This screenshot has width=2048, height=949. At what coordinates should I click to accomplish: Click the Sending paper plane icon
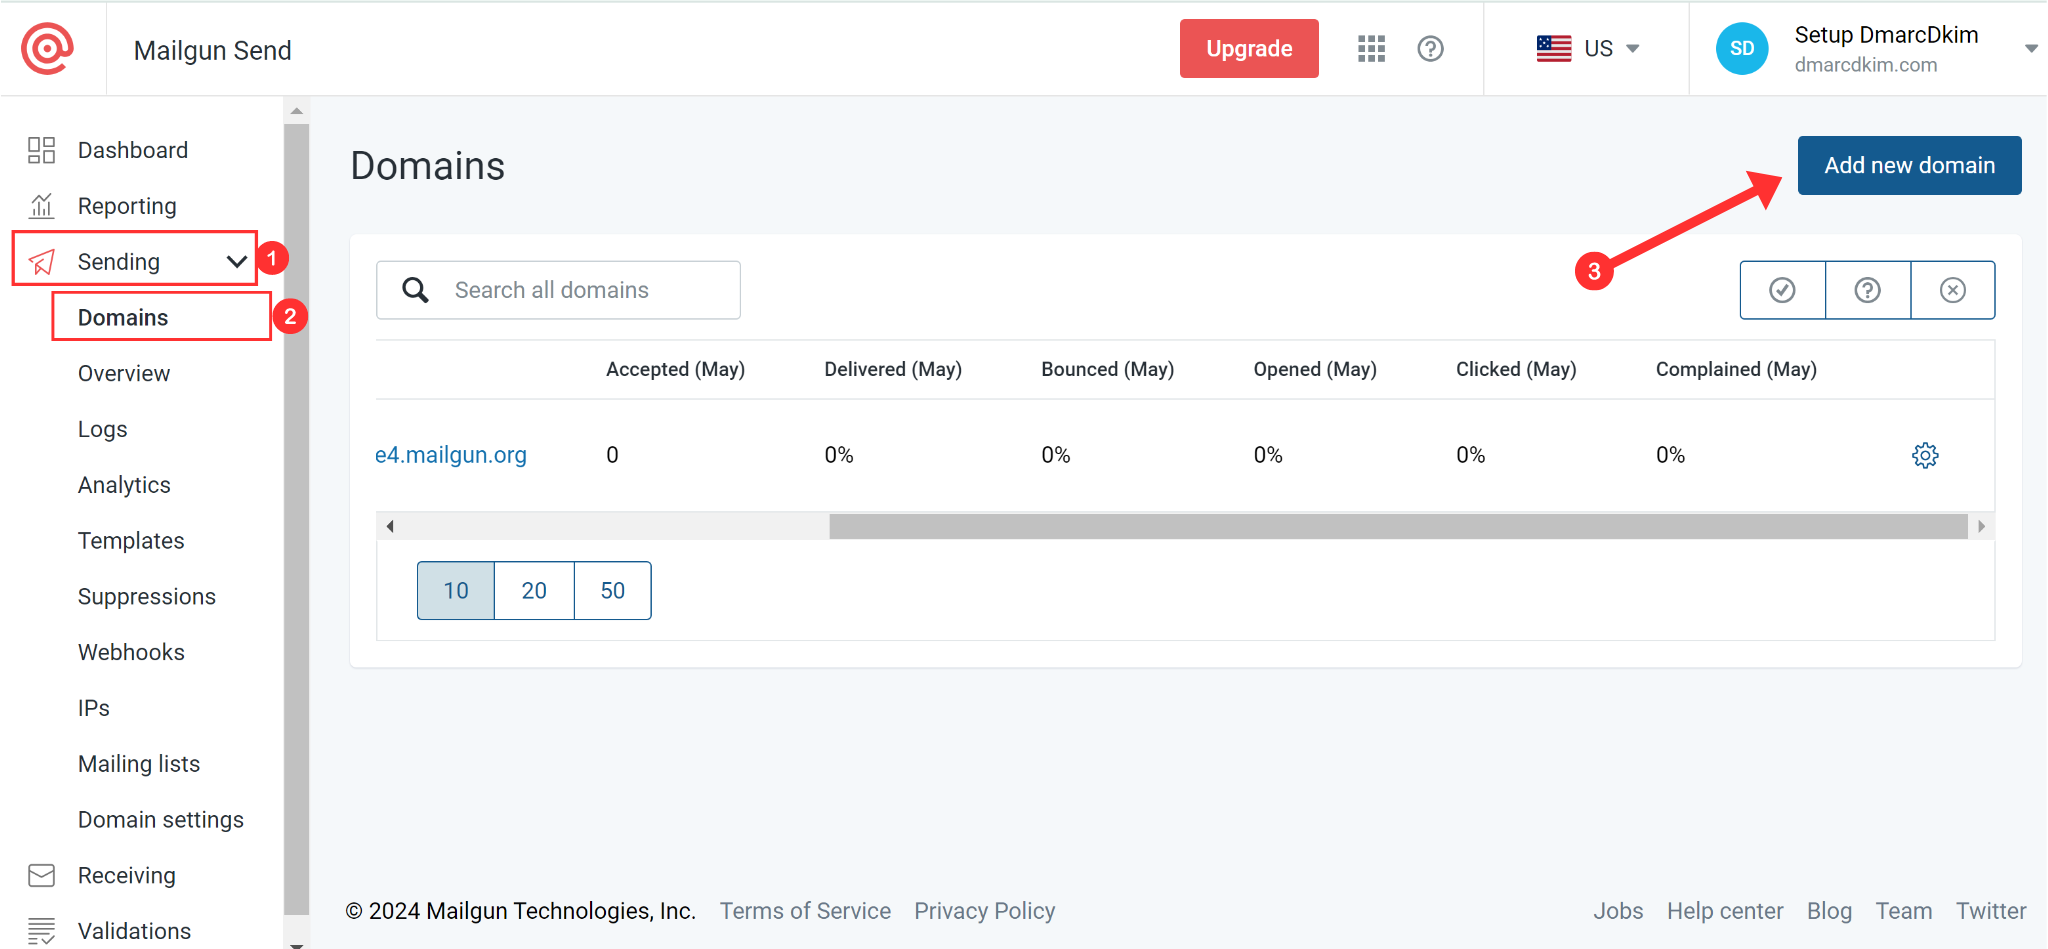click(x=41, y=262)
